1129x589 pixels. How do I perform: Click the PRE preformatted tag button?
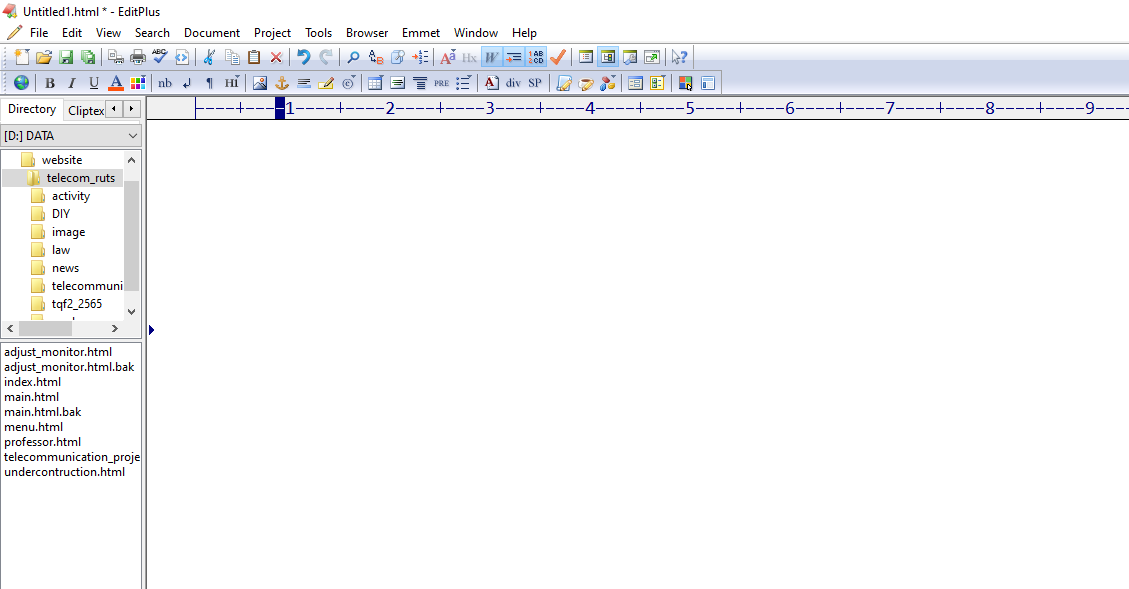[441, 83]
